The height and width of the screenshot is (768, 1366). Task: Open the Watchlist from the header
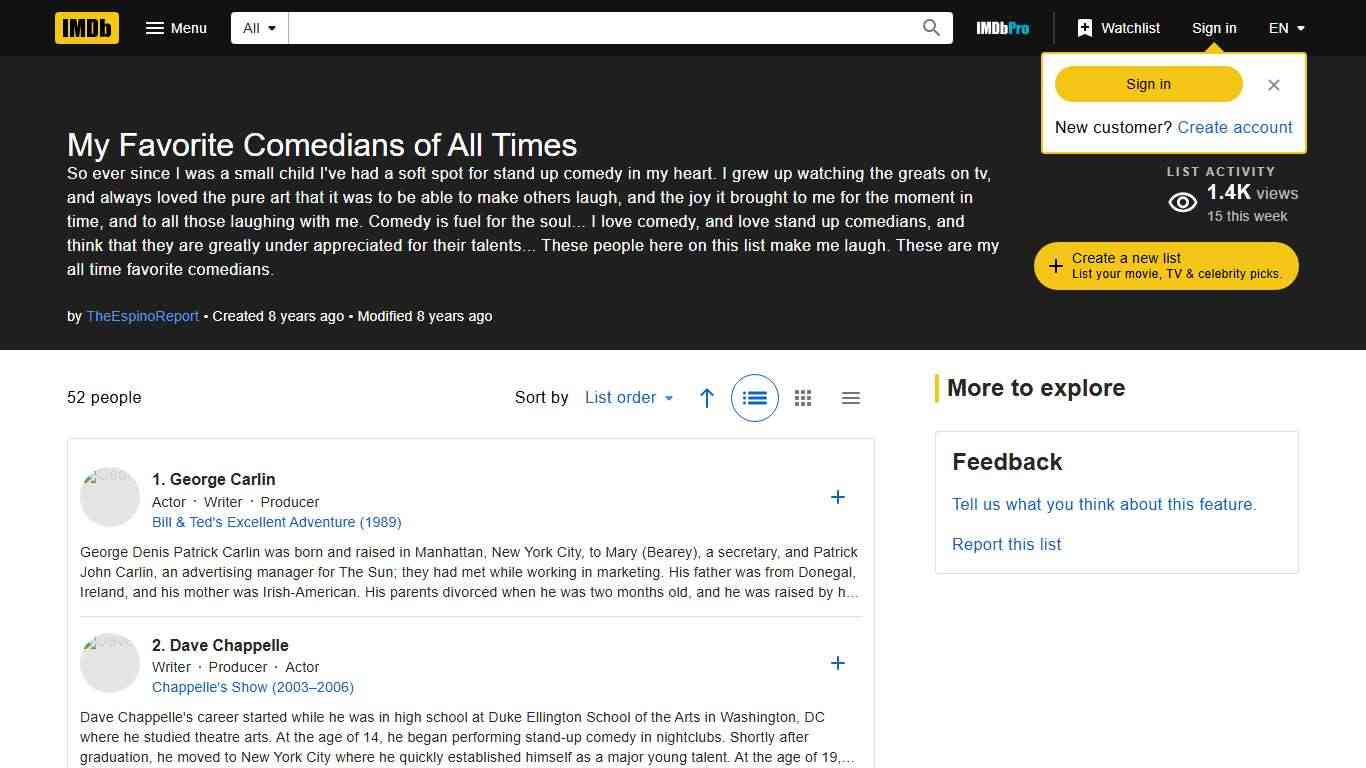click(1118, 28)
